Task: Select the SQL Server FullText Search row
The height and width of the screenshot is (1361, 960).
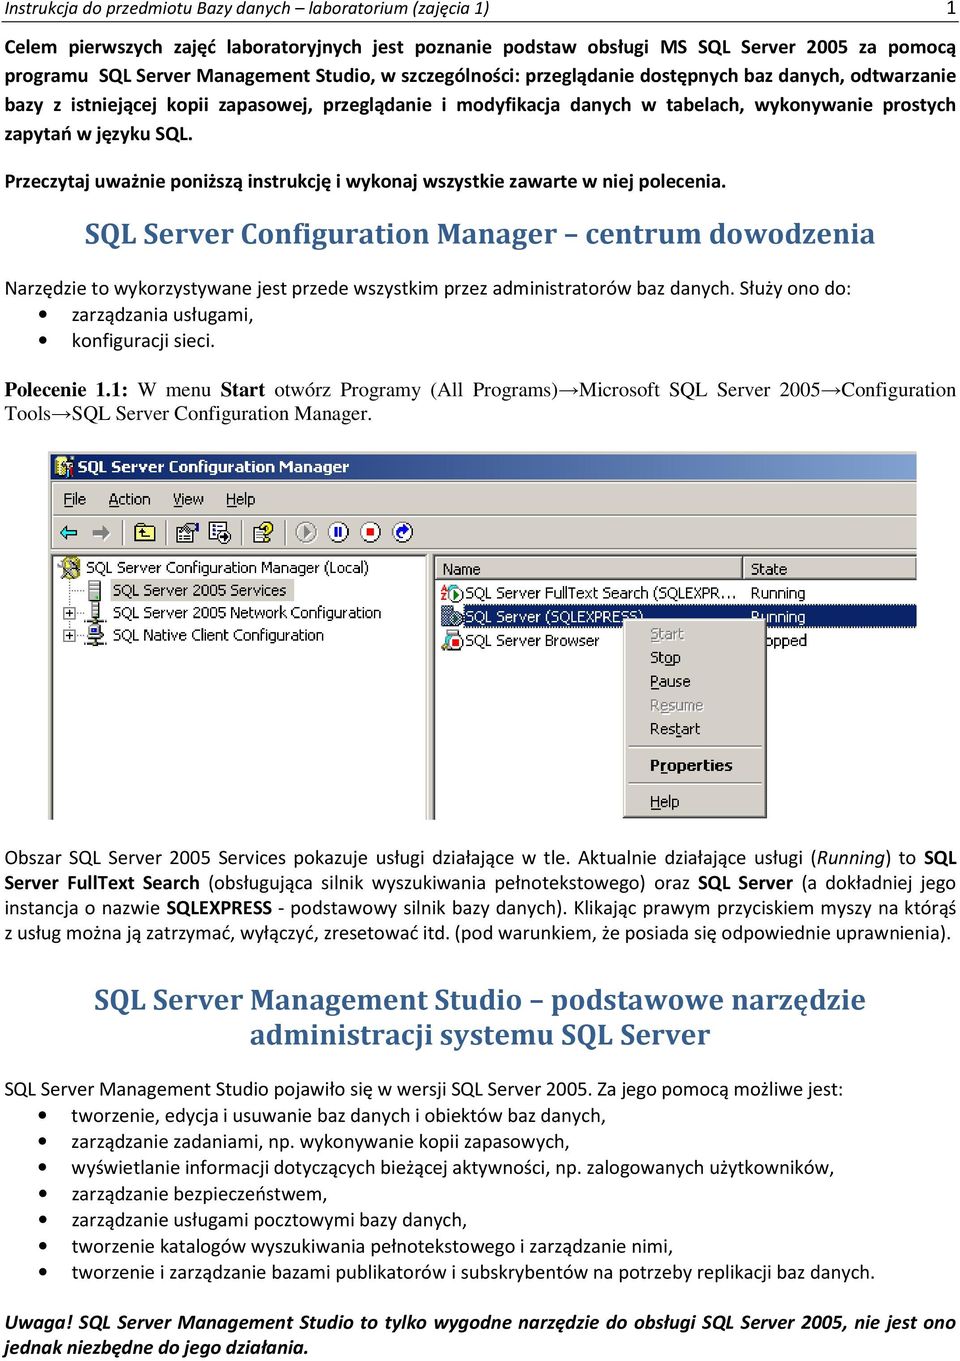Action: [x=678, y=593]
